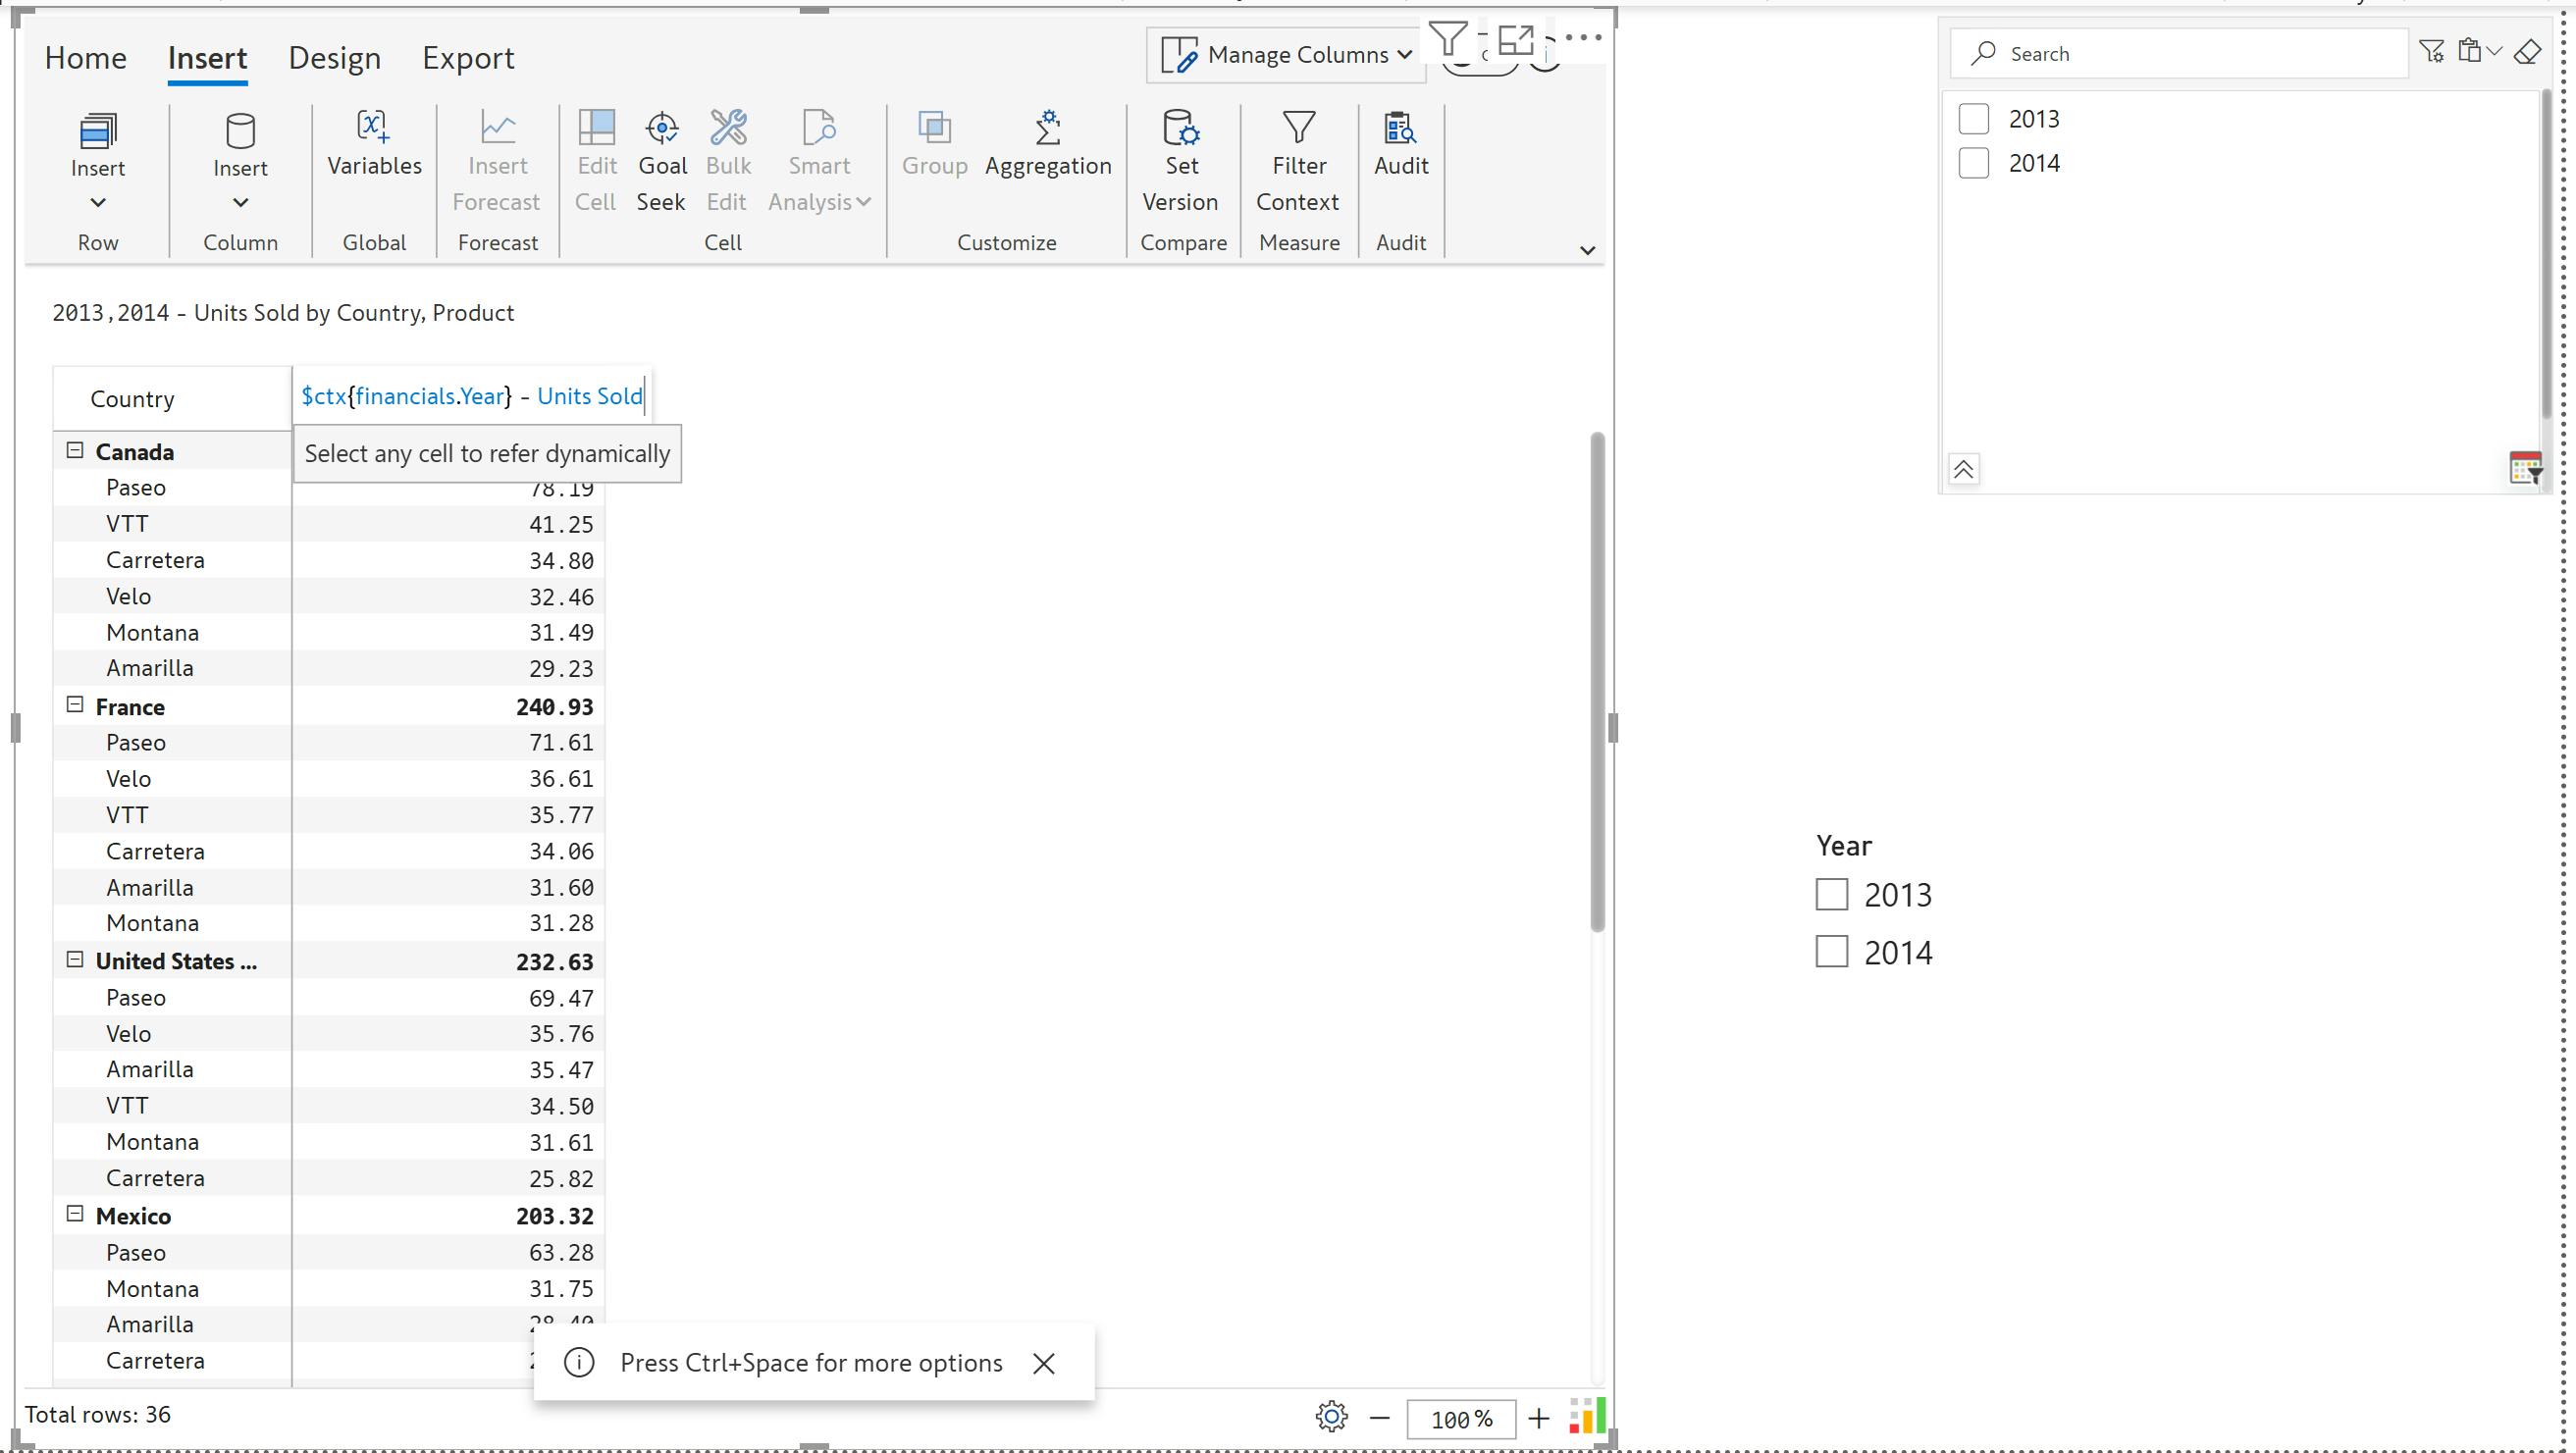Click the settings gear in status bar
2576x1453 pixels.
tap(1331, 1416)
